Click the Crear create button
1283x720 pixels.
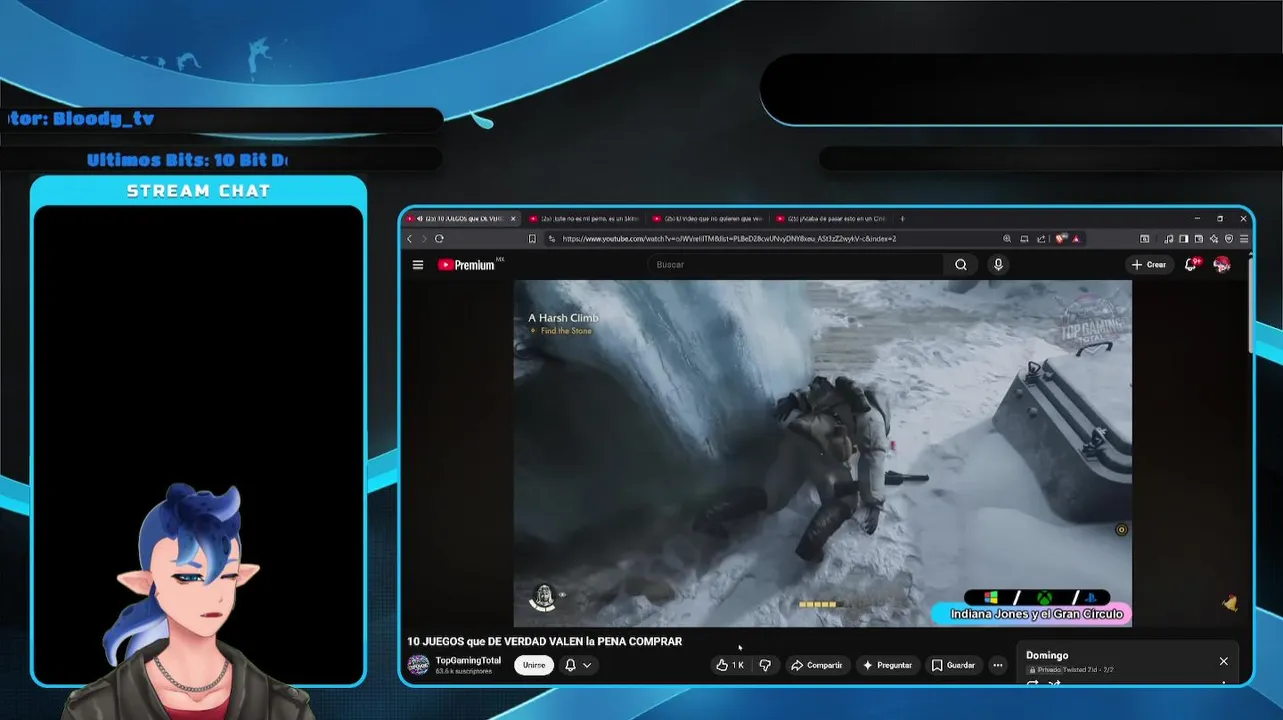coord(1148,265)
